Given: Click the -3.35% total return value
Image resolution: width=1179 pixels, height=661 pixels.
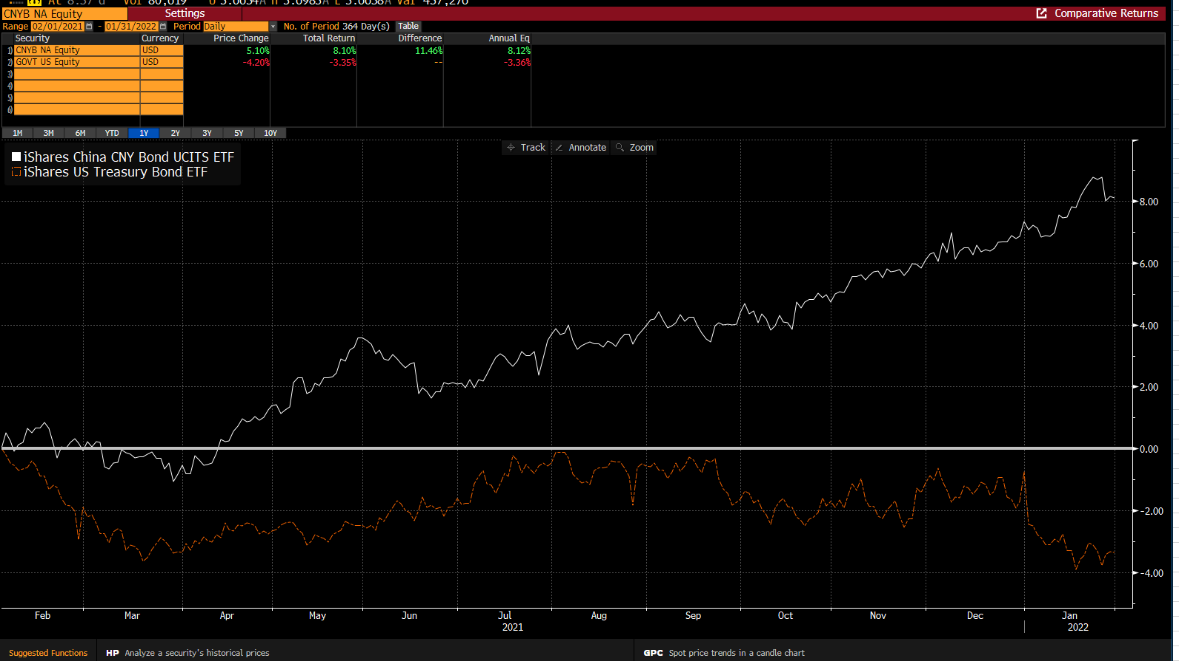Looking at the screenshot, I should coord(343,62).
